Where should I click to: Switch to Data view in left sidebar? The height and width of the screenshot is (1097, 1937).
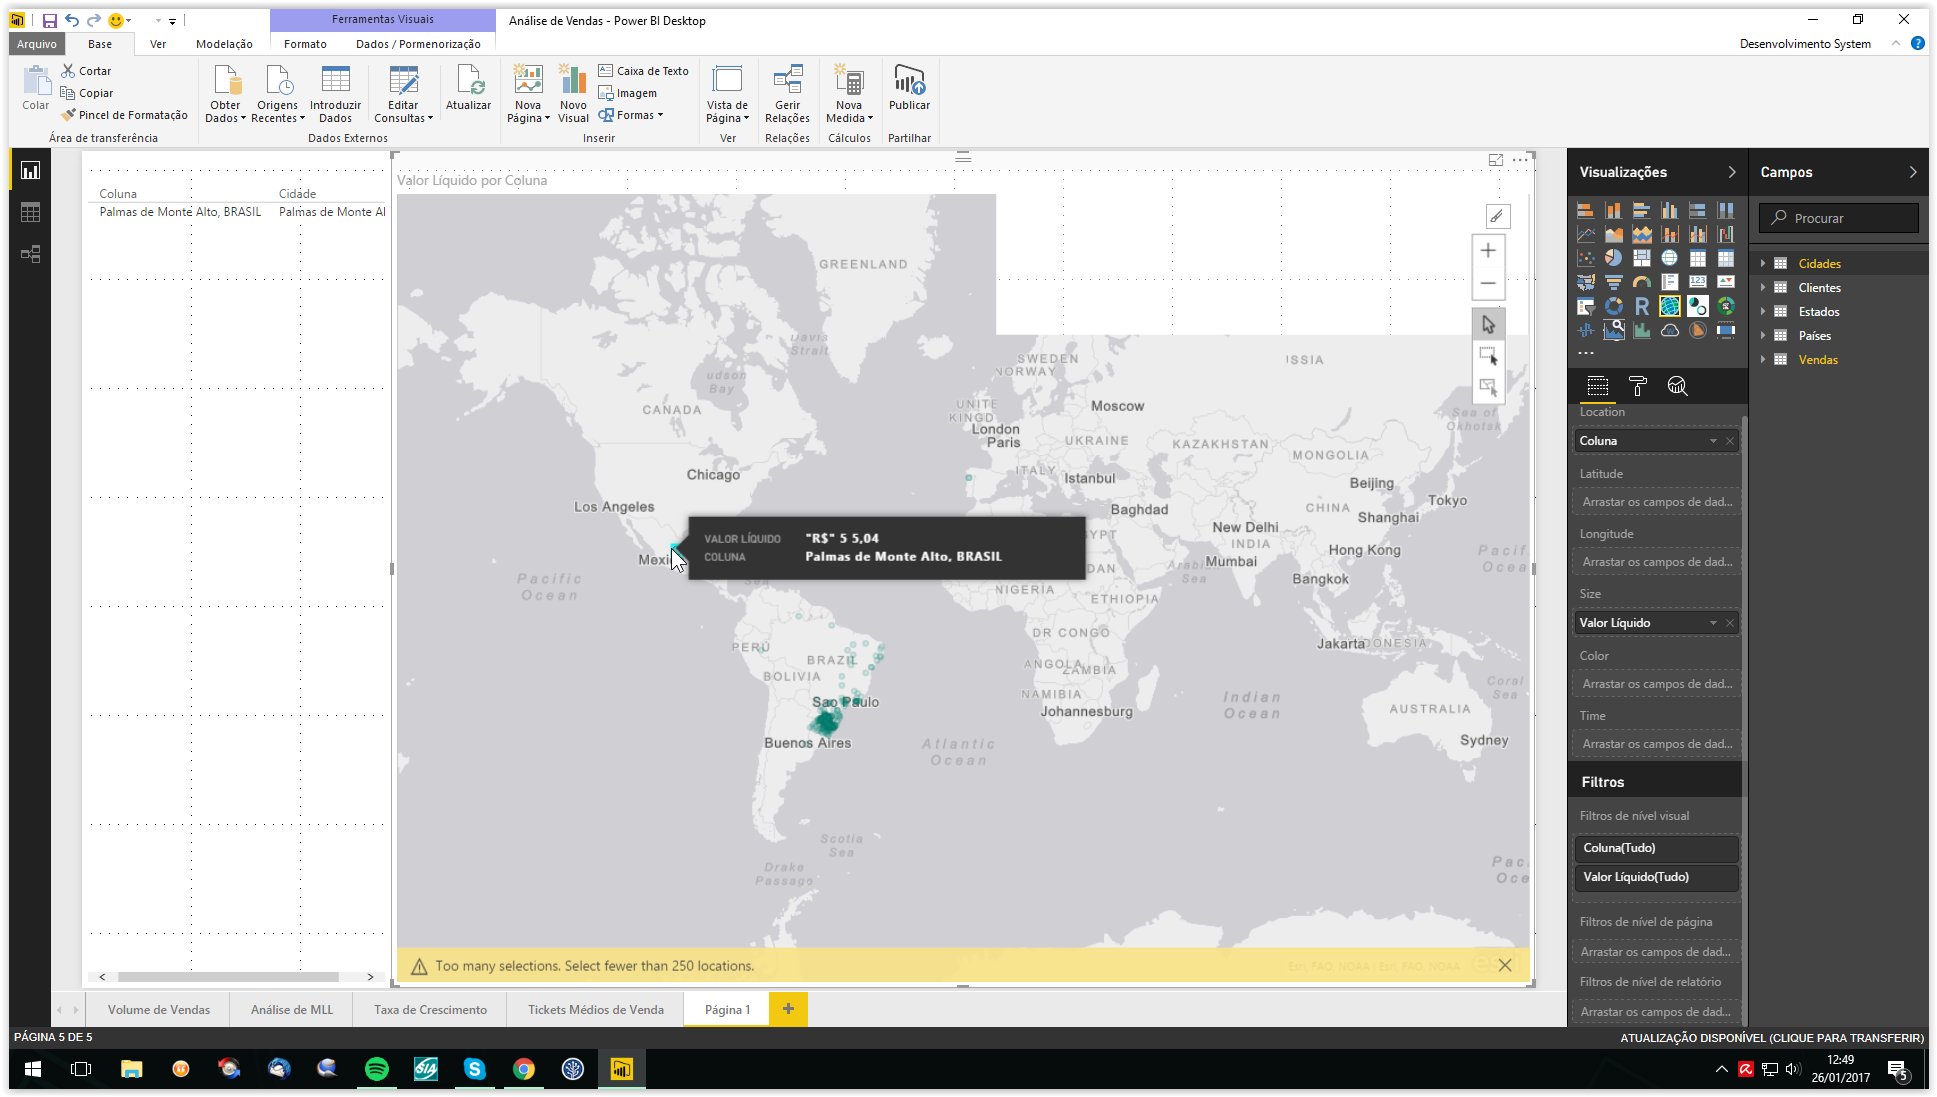point(30,212)
